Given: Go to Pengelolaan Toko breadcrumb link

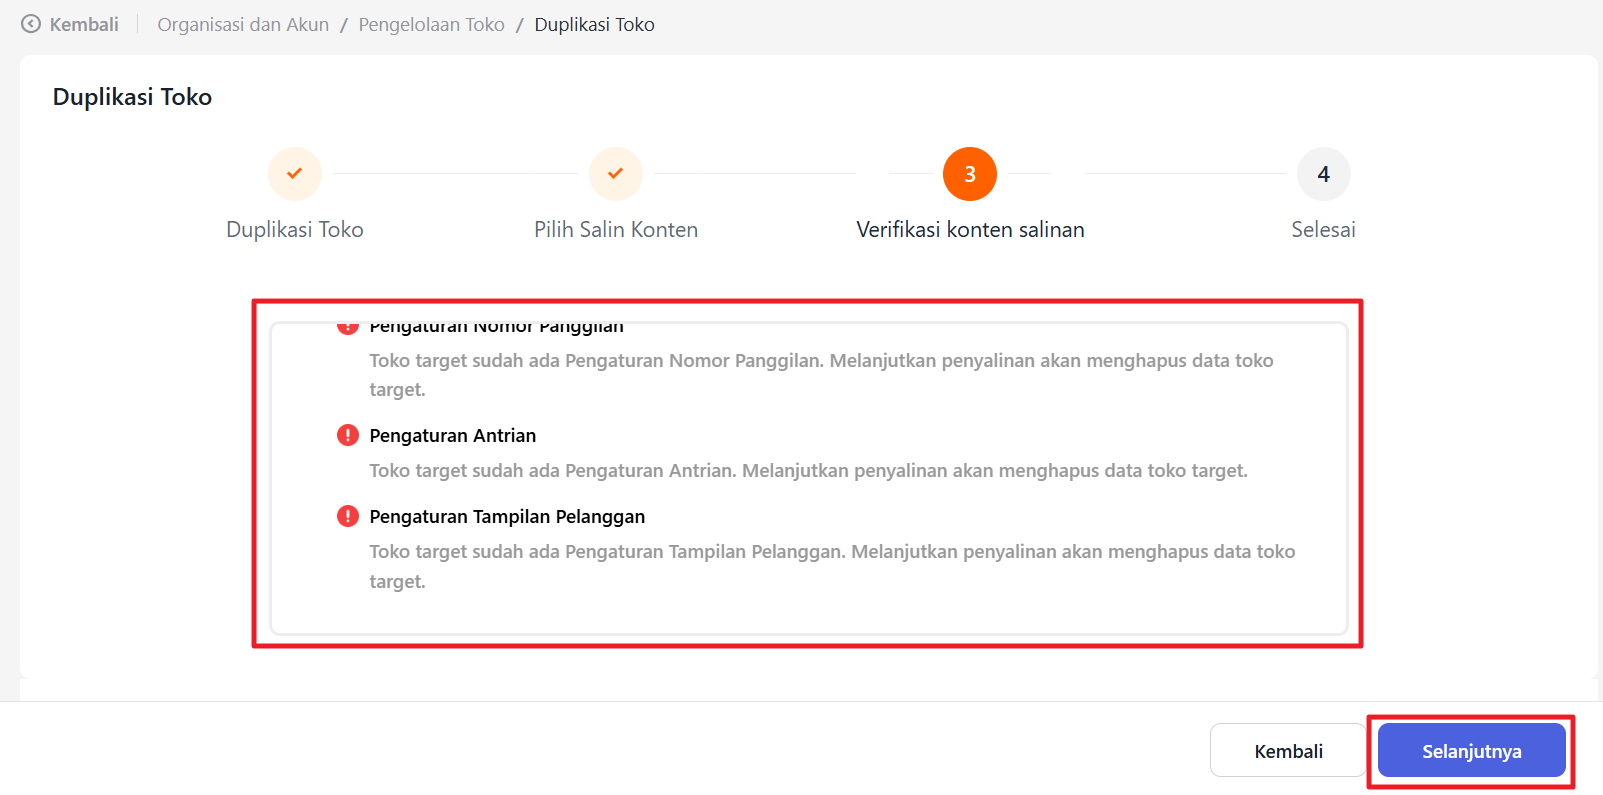Looking at the screenshot, I should click(431, 24).
